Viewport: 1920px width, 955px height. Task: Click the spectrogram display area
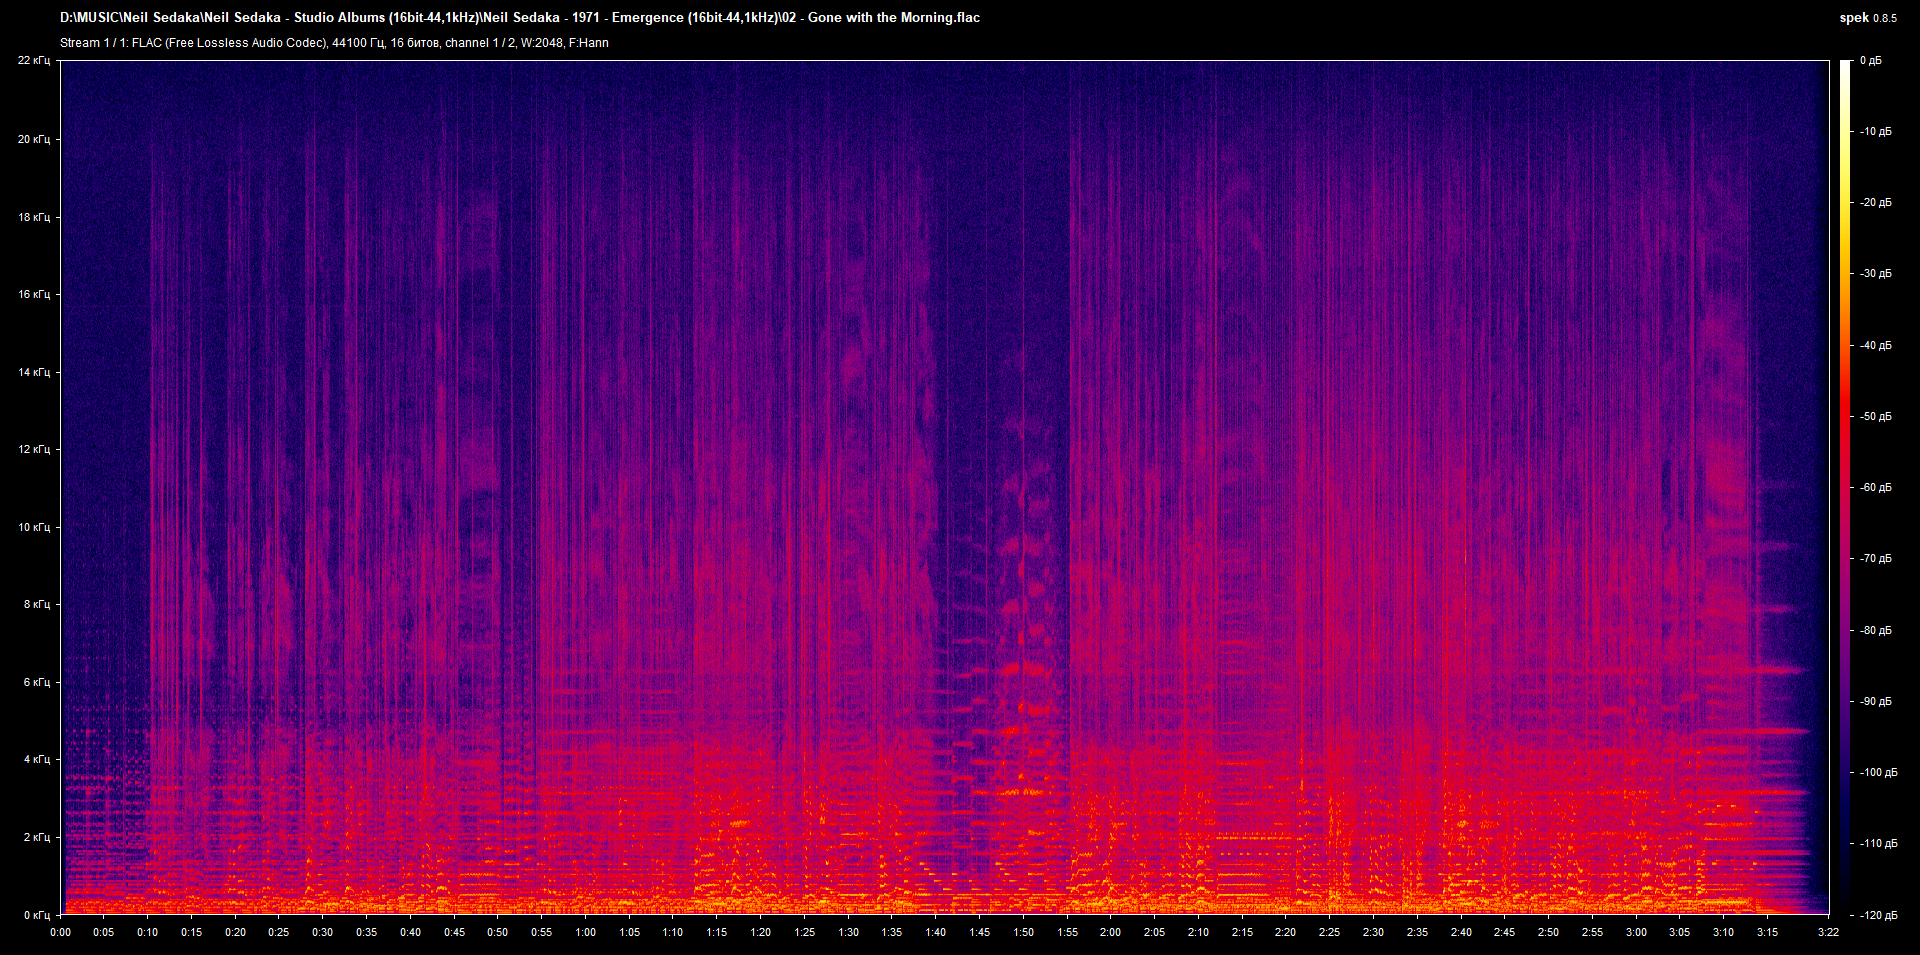click(945, 487)
